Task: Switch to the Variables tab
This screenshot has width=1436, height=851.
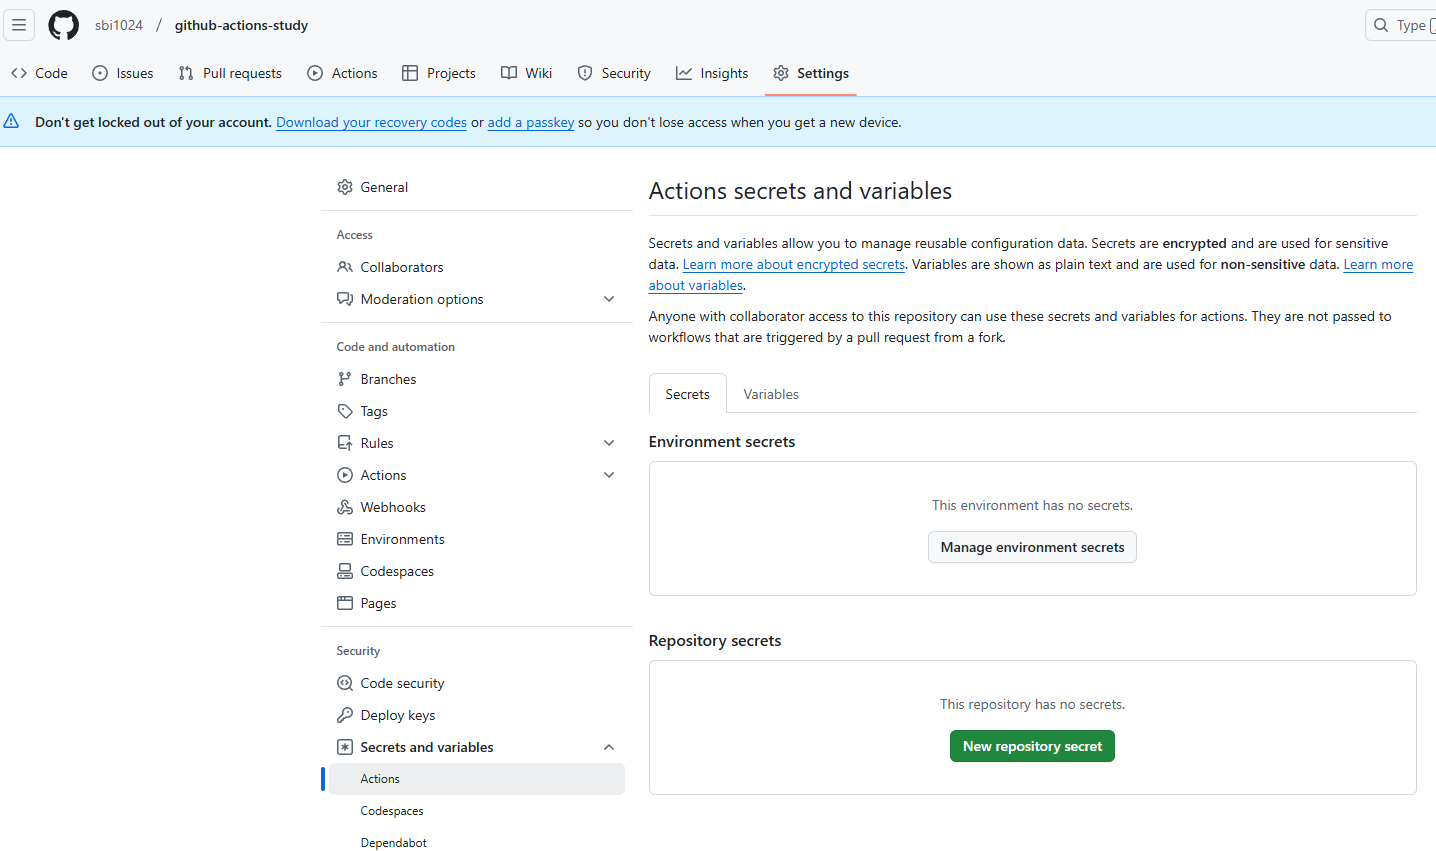Action: click(771, 394)
